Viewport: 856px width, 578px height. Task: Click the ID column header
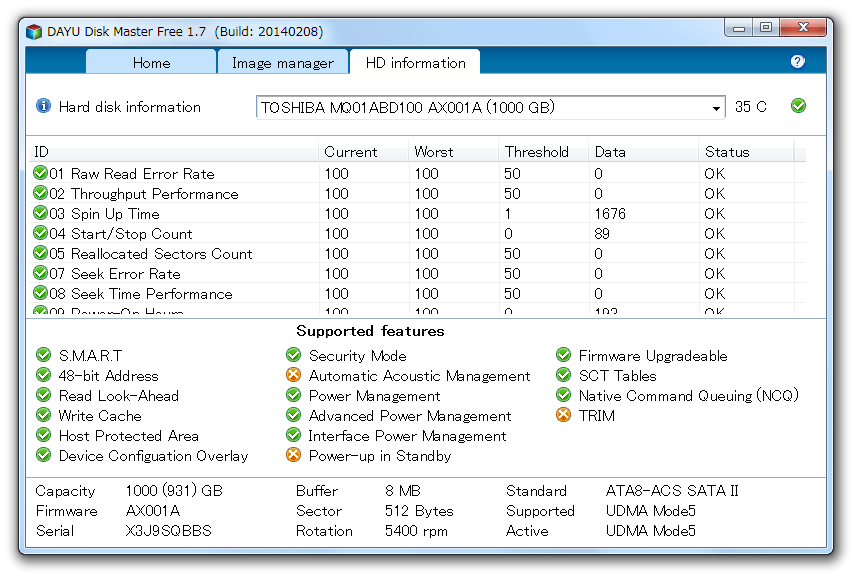pos(174,152)
